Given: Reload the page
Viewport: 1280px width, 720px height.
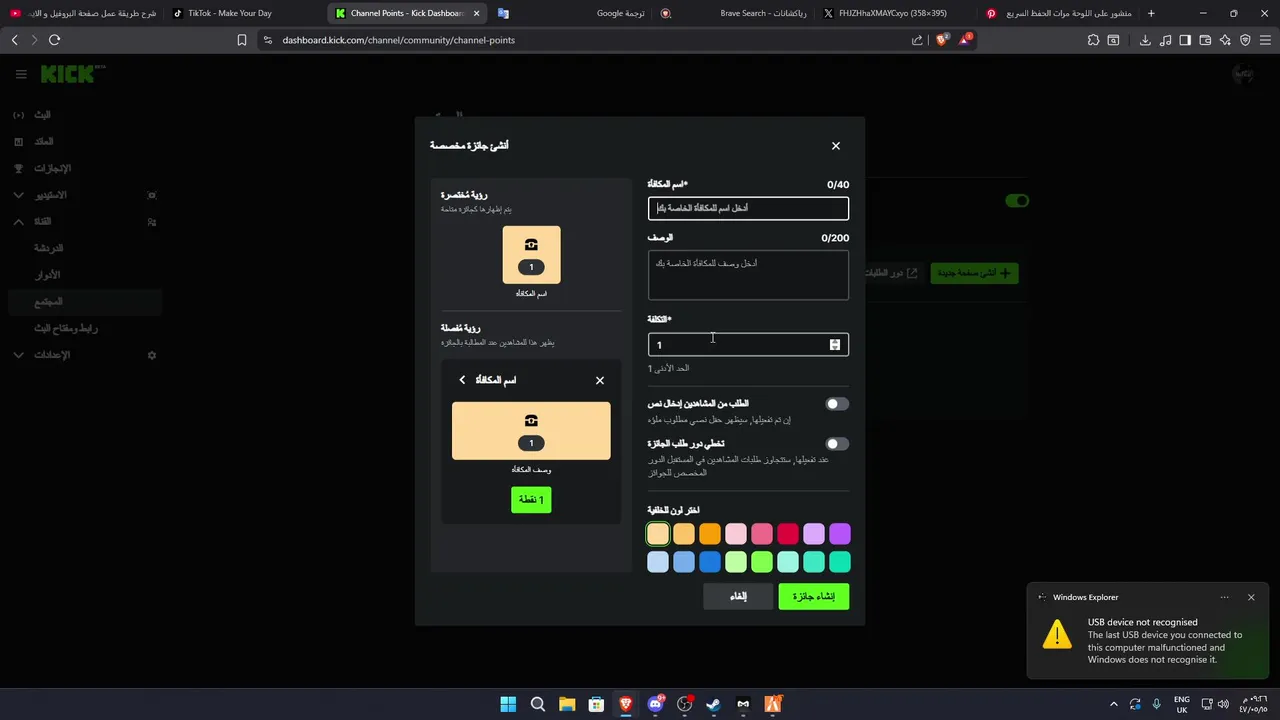Looking at the screenshot, I should click(x=54, y=40).
